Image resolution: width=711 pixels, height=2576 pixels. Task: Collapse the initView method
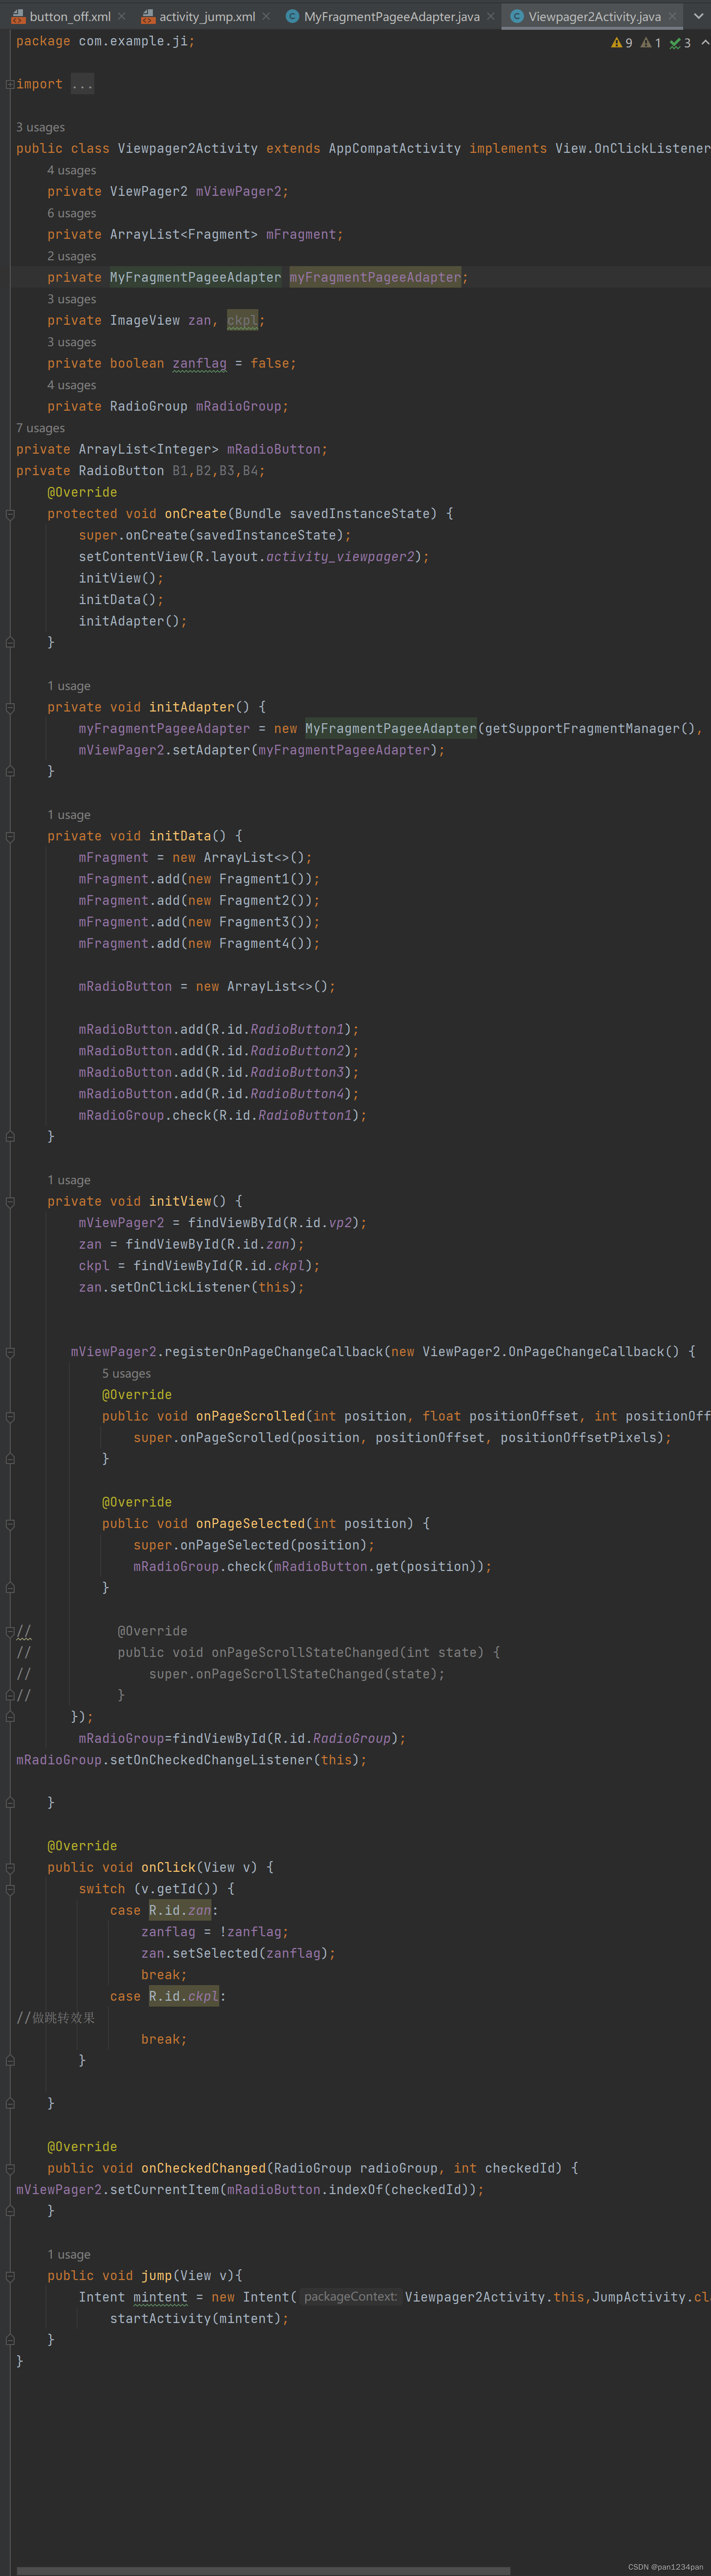click(x=10, y=1201)
